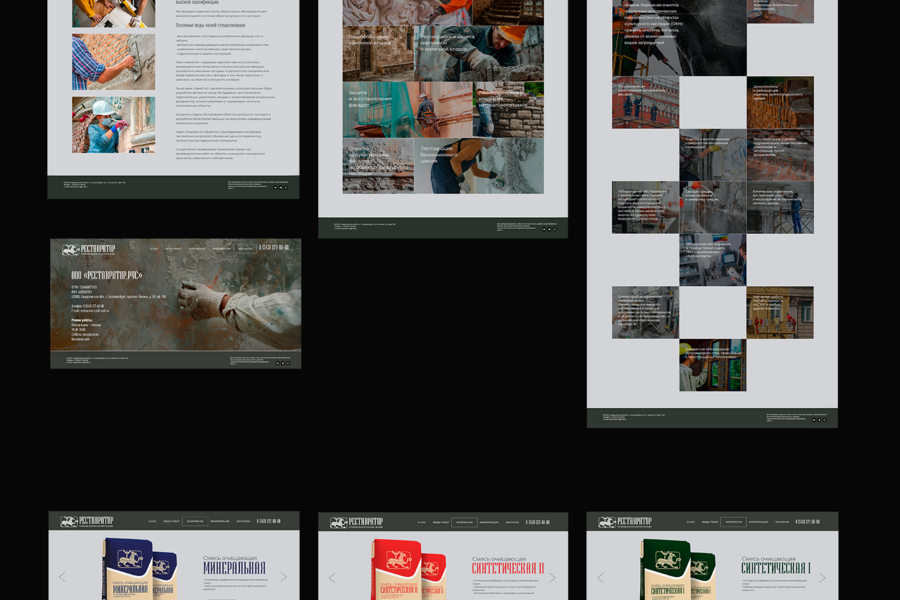Click Минеральная product title
This screenshot has width=900, height=600.
coord(234,568)
